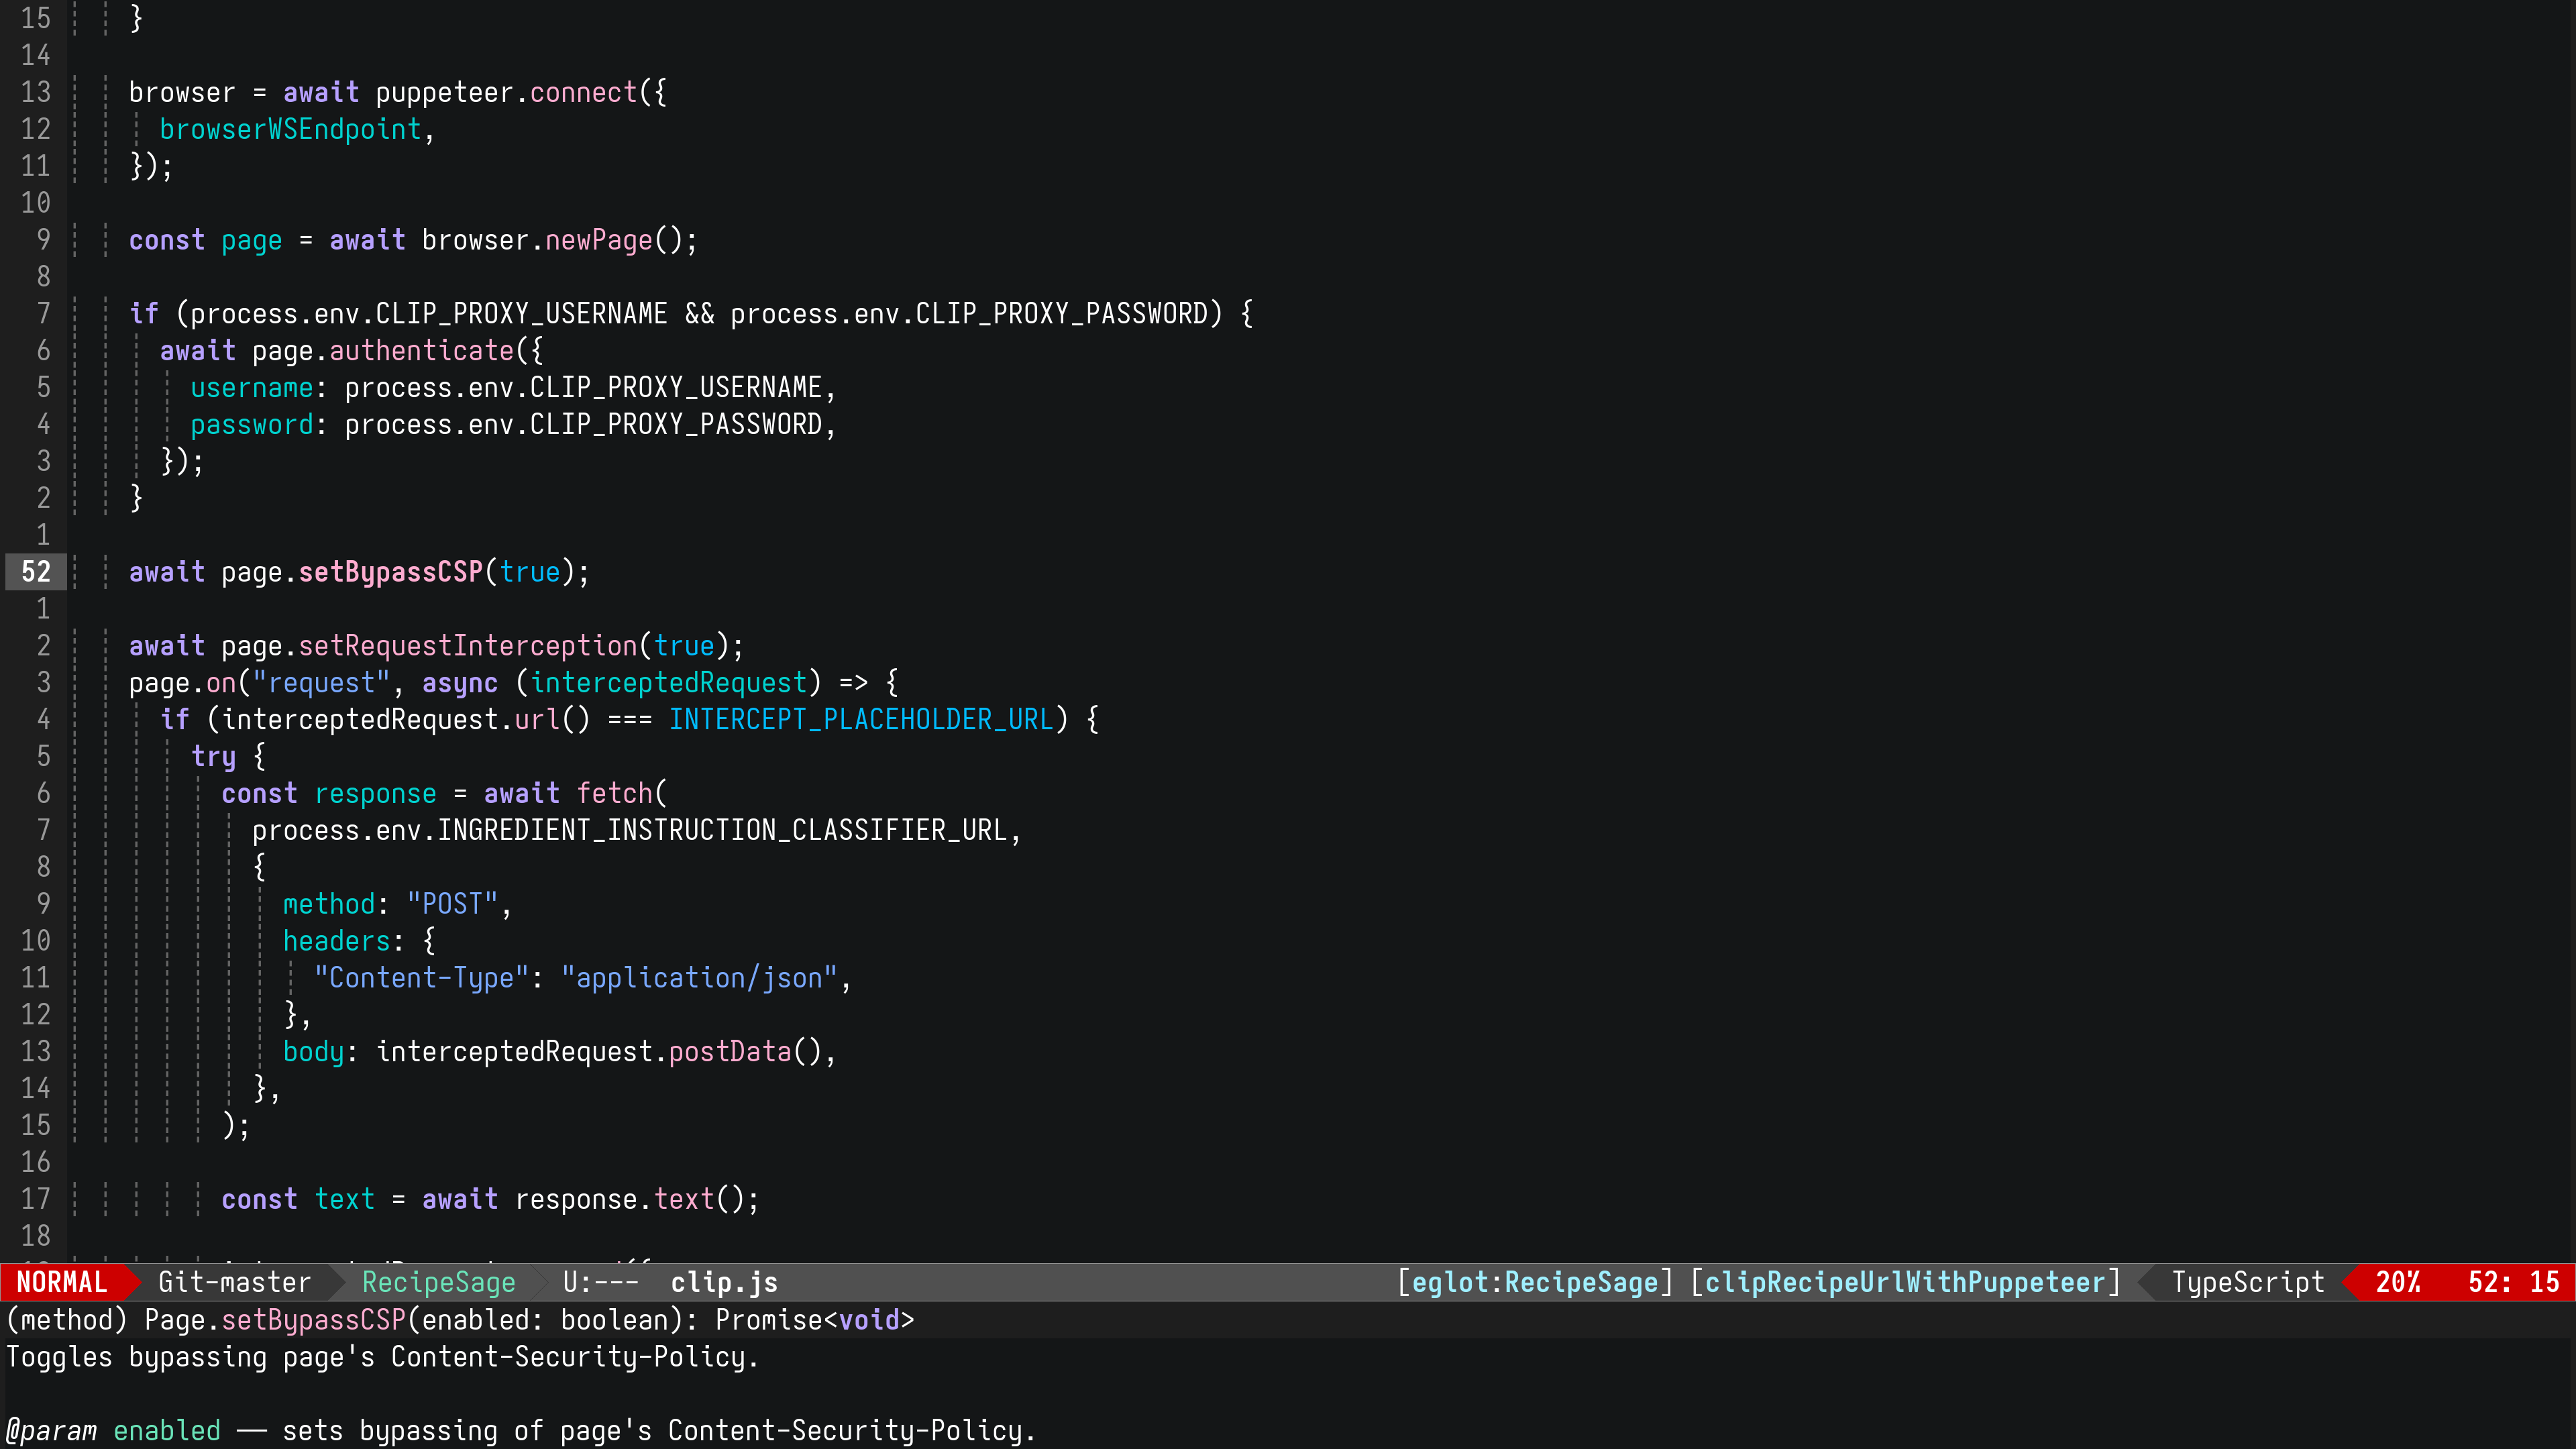Click the U:--- buffer status indicator

(600, 1282)
